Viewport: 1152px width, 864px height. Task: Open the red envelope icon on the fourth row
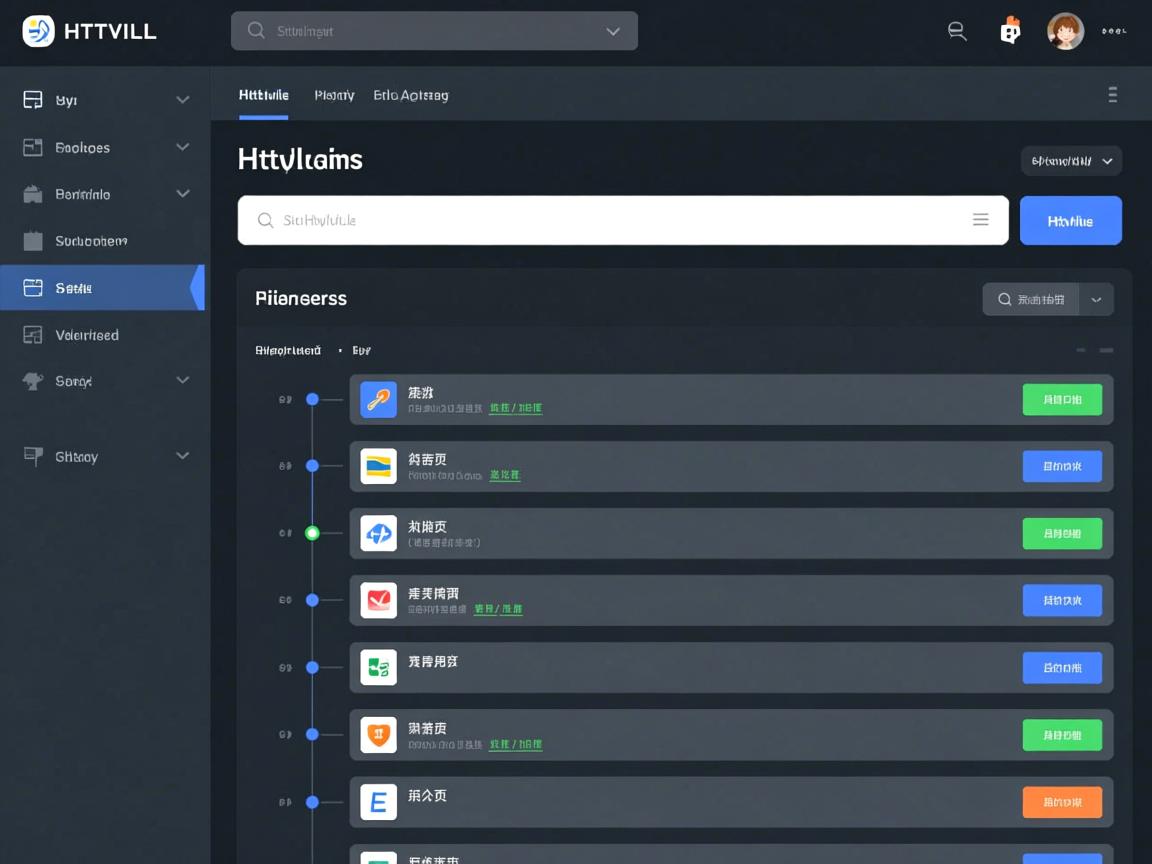(378, 600)
